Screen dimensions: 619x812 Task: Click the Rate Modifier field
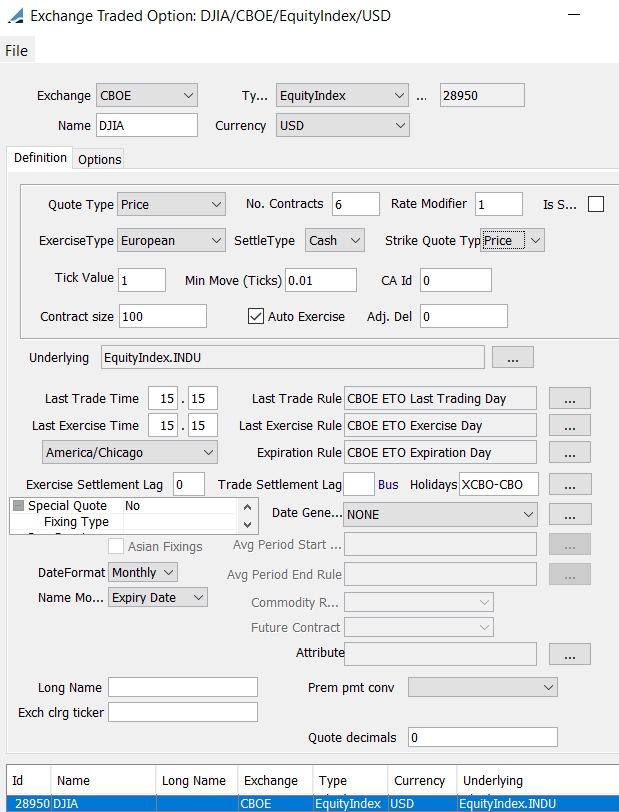(498, 205)
